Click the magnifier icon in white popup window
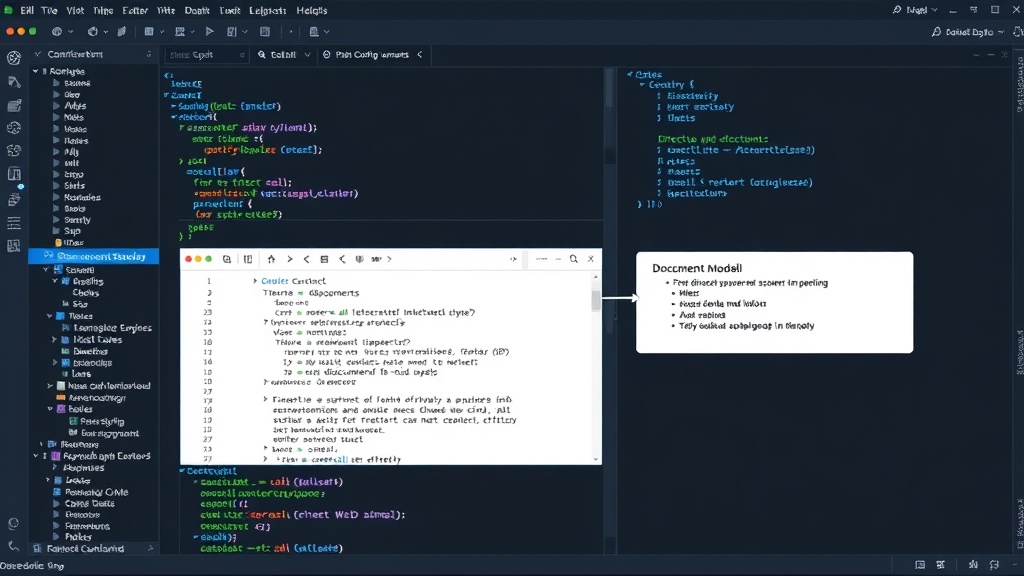The image size is (1024, 576). tap(573, 259)
